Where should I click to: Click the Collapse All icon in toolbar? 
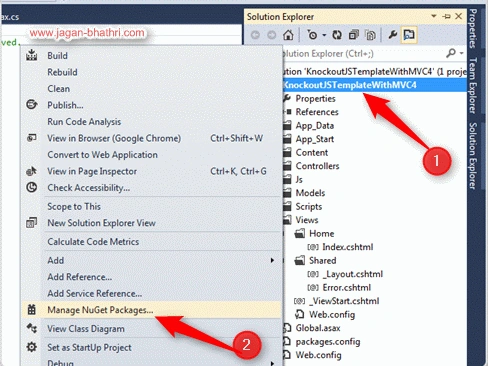point(354,35)
